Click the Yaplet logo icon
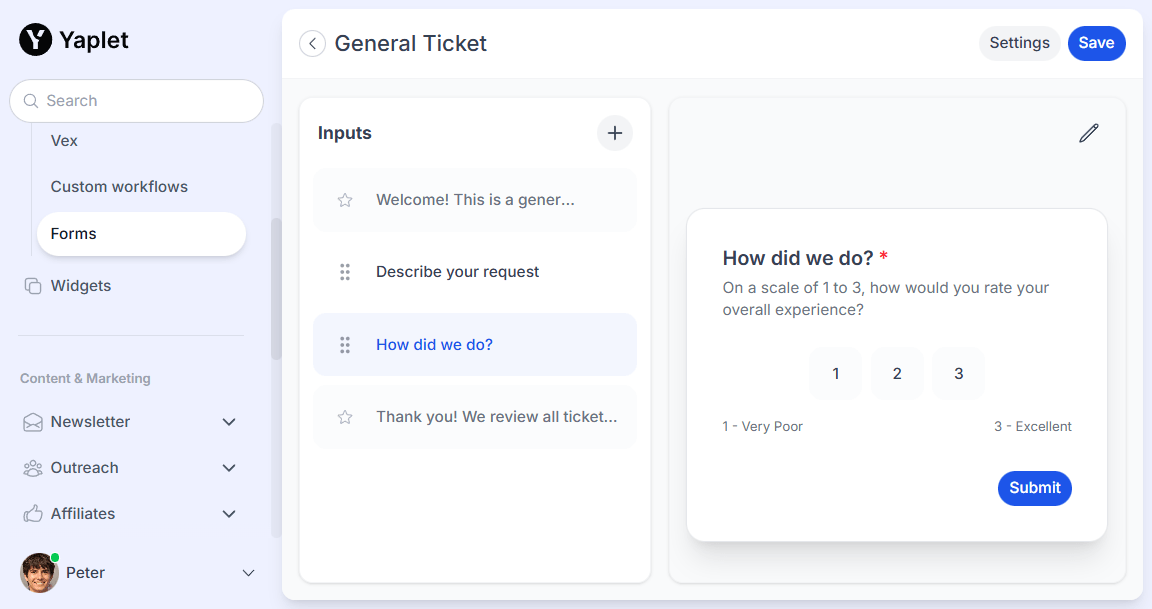Screen dimensions: 1152x609 [x=35, y=40]
